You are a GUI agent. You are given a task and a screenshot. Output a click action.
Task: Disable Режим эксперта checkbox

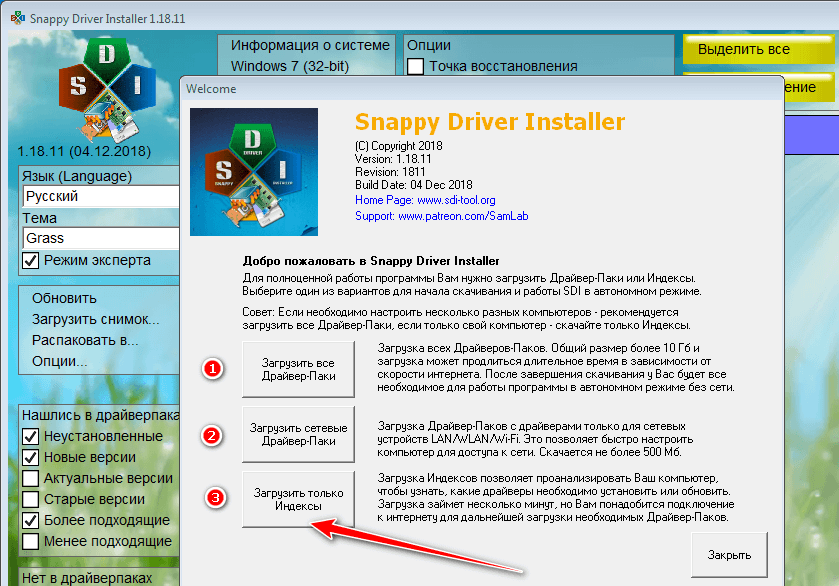[30, 261]
